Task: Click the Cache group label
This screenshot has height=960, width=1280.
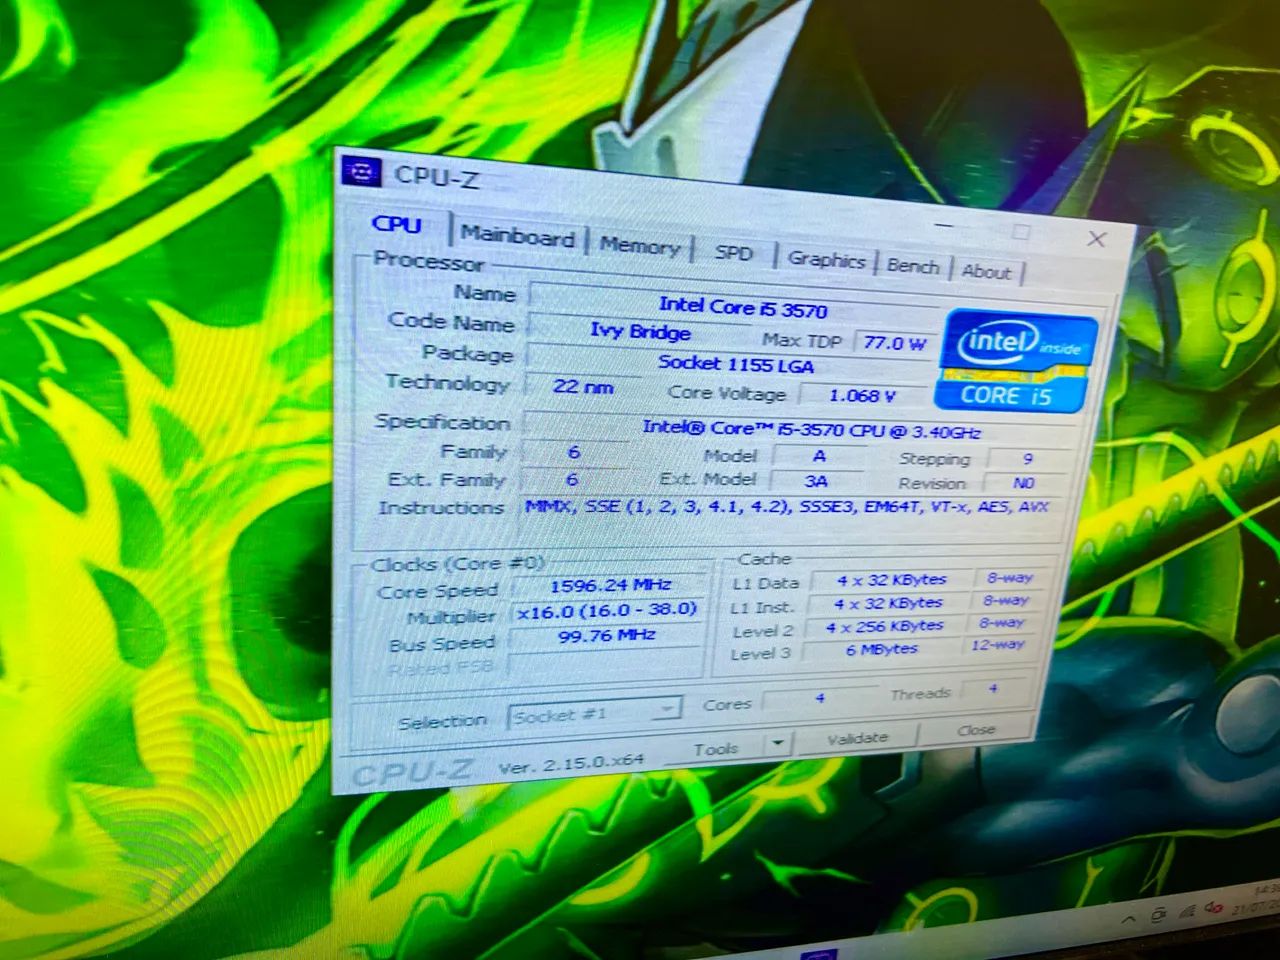Action: (764, 559)
